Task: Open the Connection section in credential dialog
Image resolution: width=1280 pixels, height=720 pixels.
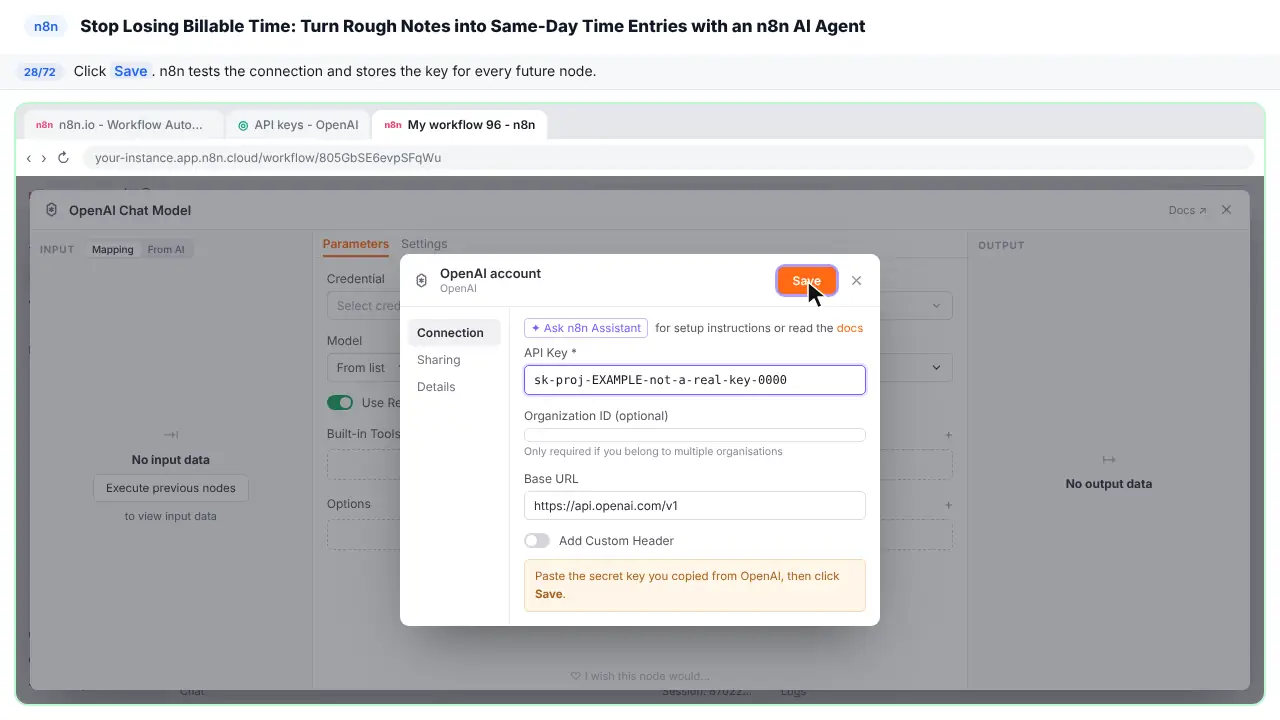Action: (x=454, y=333)
